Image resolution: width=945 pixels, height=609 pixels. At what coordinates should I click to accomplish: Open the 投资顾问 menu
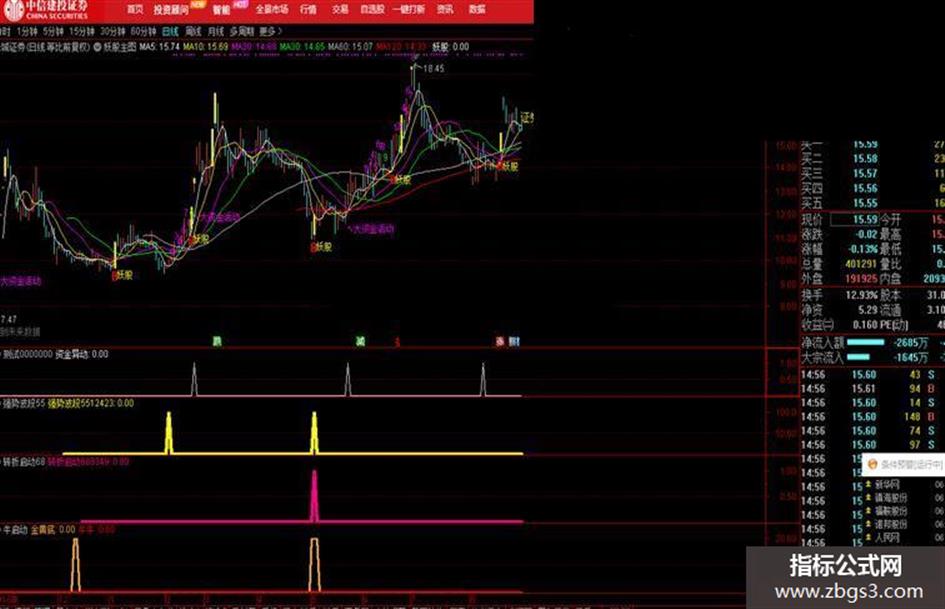171,10
